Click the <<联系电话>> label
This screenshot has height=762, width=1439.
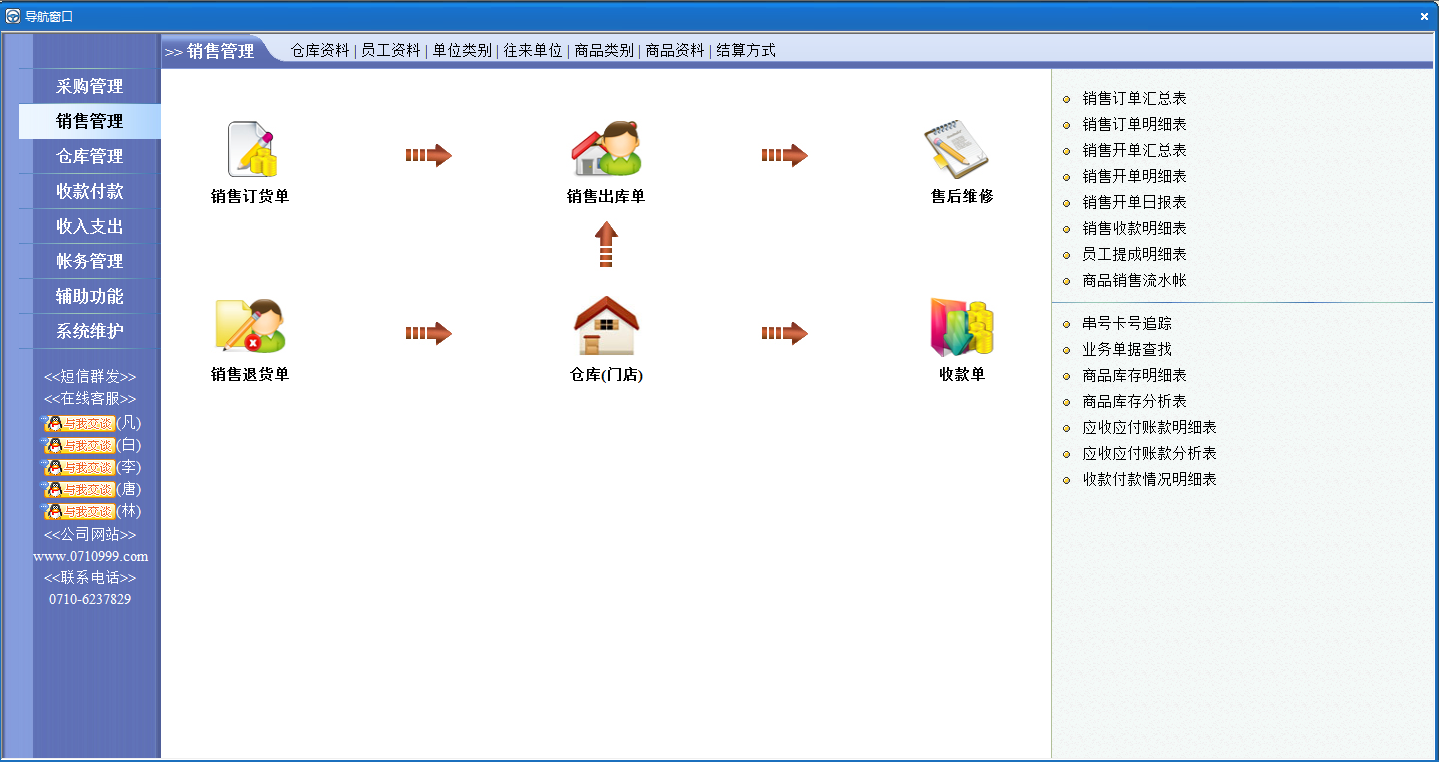point(90,578)
